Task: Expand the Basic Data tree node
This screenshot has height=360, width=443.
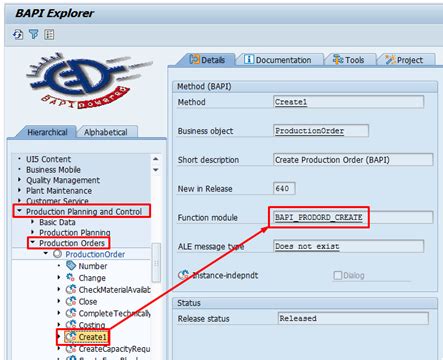Action: click(x=32, y=222)
